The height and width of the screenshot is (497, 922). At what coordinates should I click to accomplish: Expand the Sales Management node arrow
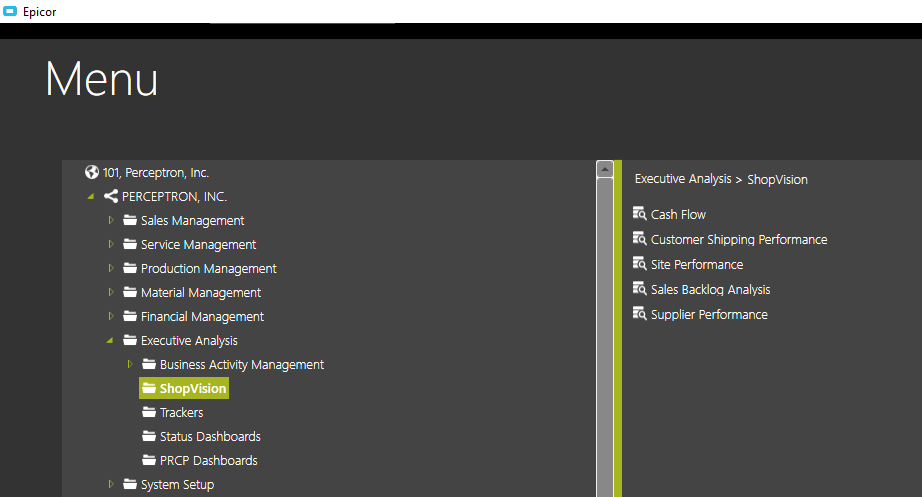(111, 220)
